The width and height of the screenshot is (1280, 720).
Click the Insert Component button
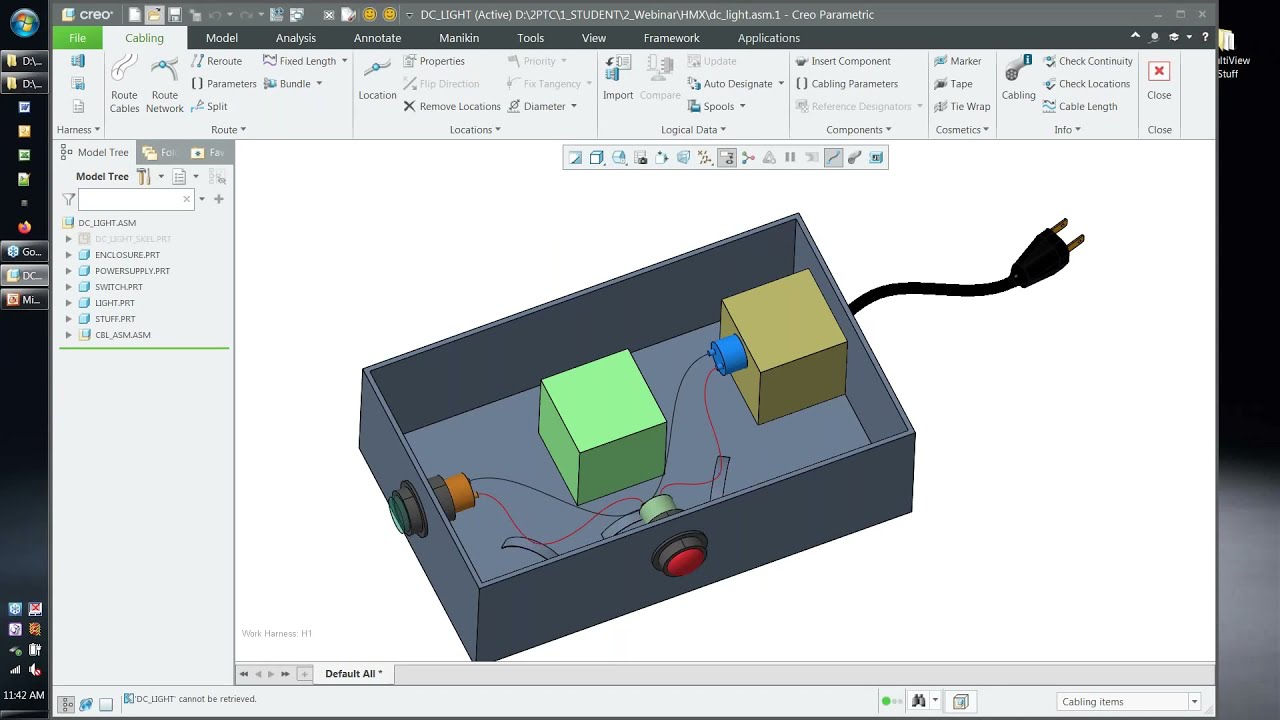tap(843, 61)
